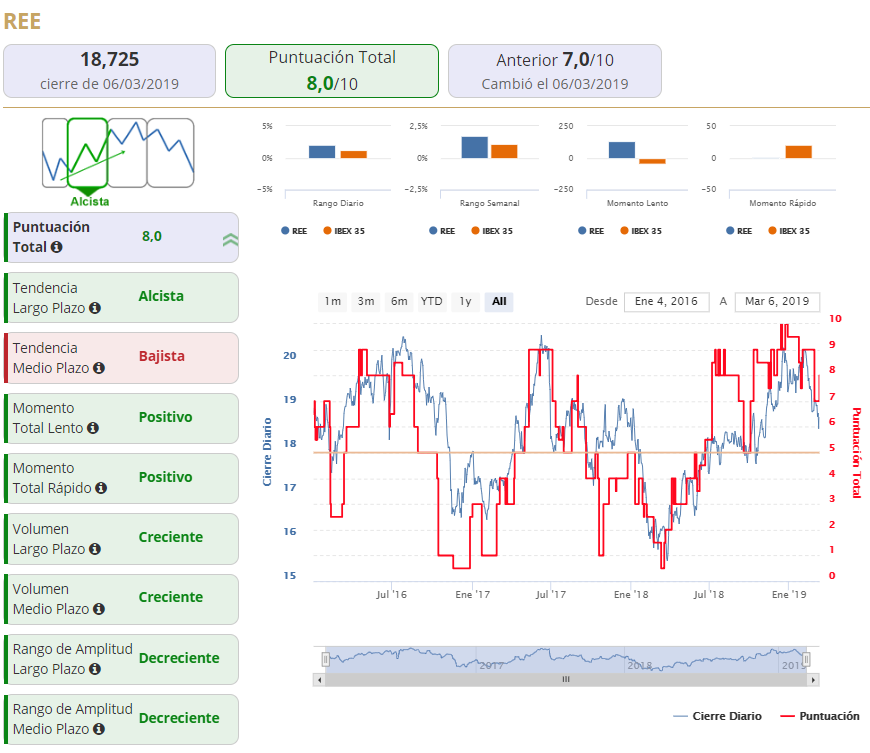Click info icon for Volumen Largo Plazo
The width and height of the screenshot is (870, 753).
95,549
